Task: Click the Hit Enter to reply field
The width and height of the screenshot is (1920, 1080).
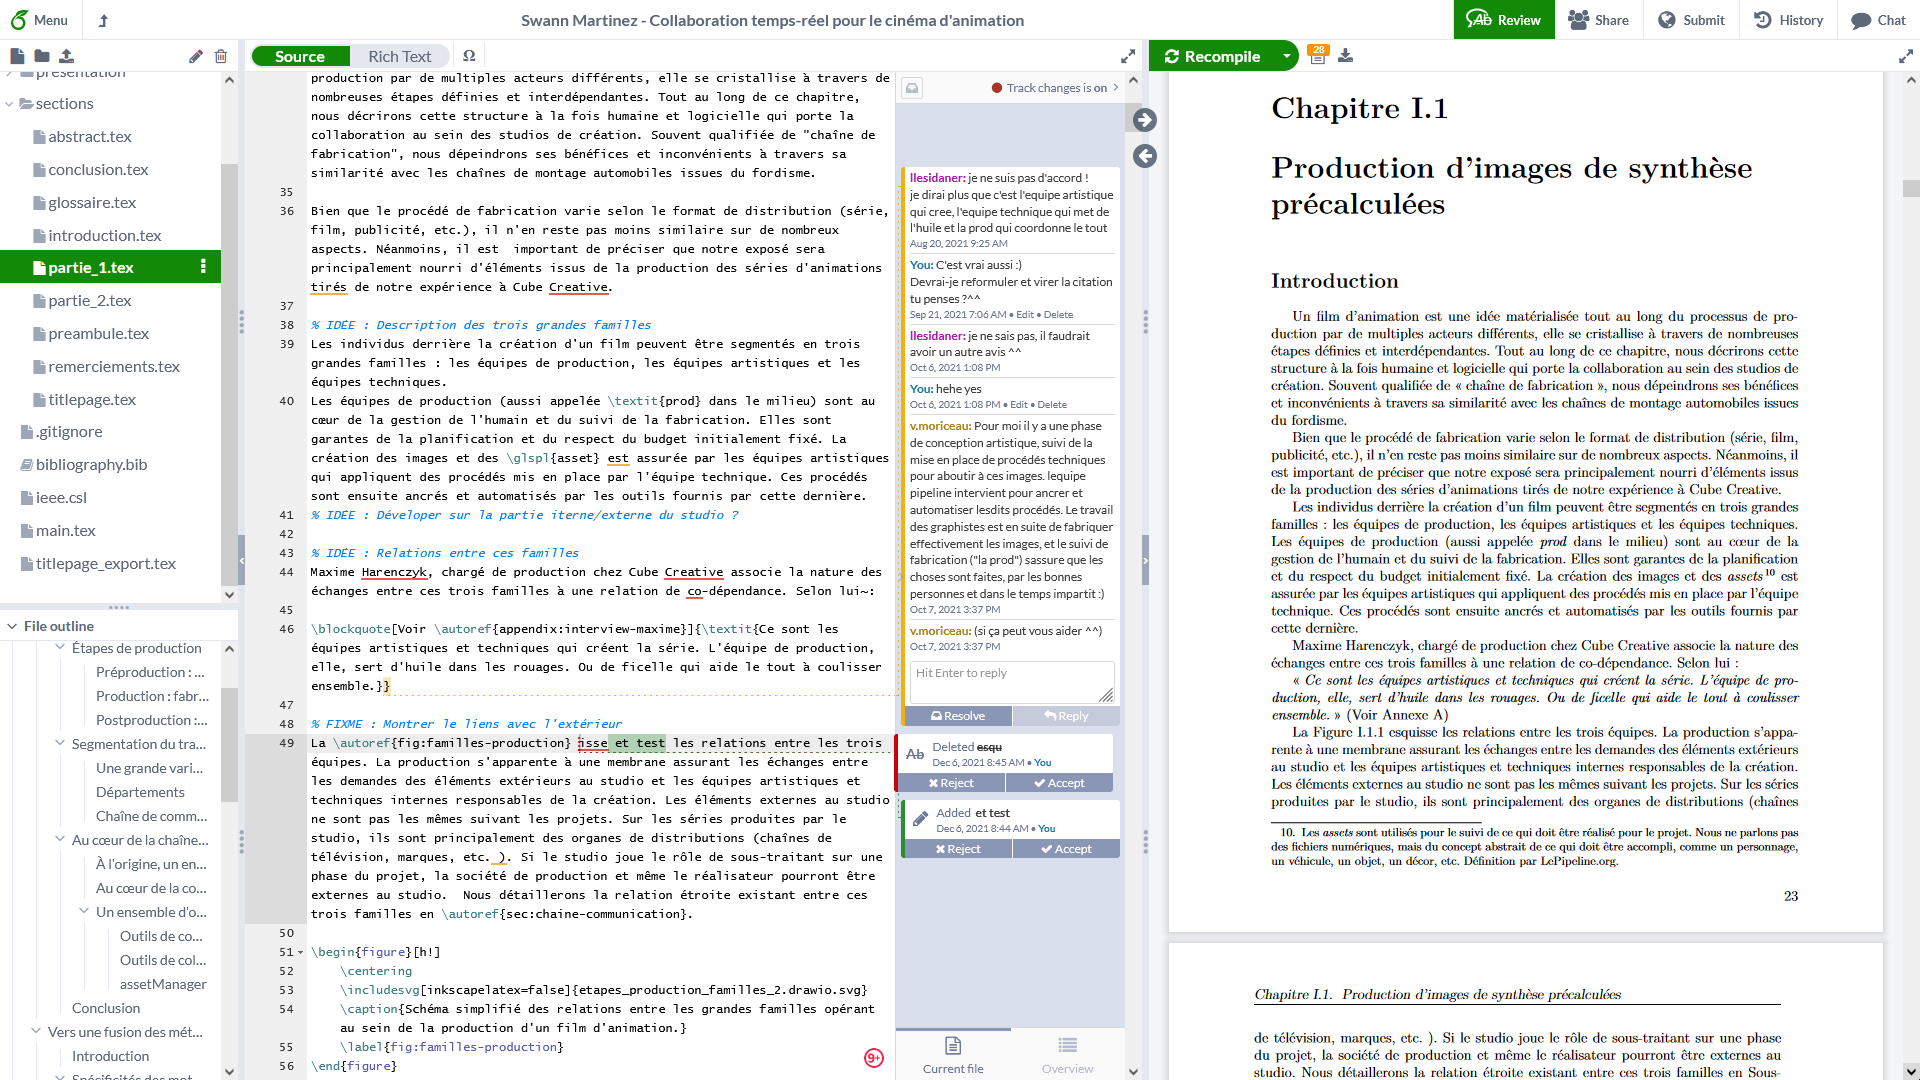Action: 1009,681
